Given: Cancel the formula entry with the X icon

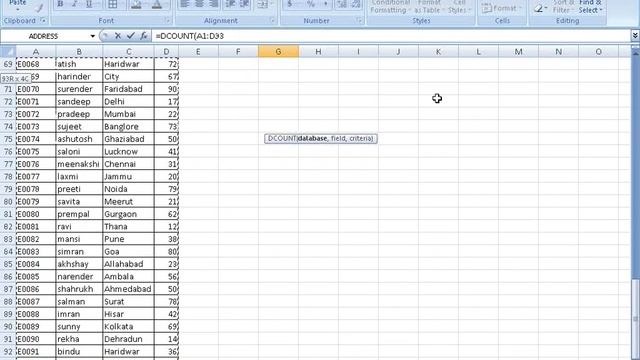Looking at the screenshot, I should coord(118,36).
